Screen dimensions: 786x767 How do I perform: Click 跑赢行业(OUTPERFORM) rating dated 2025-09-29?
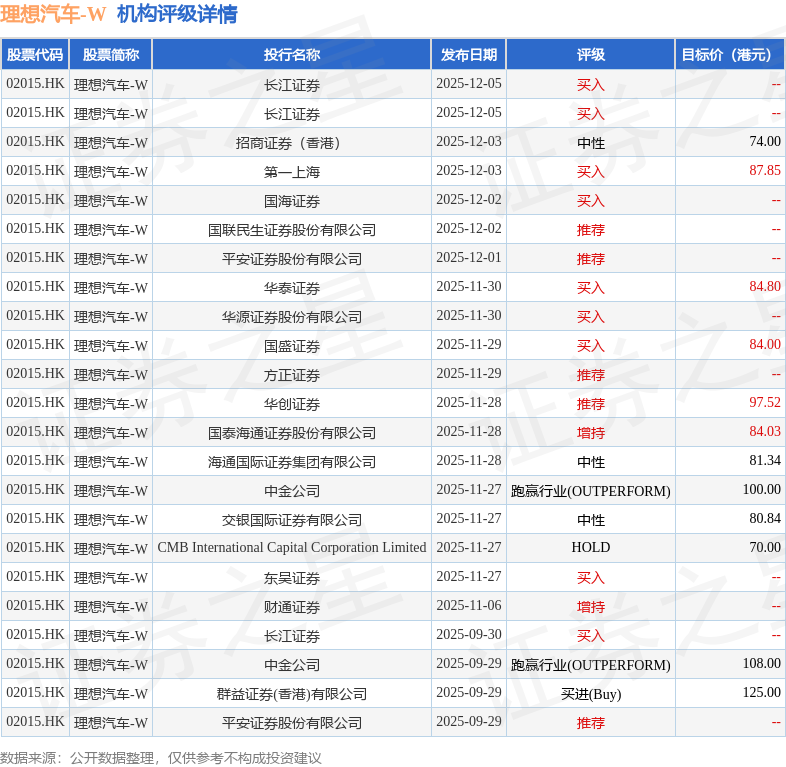click(x=591, y=665)
